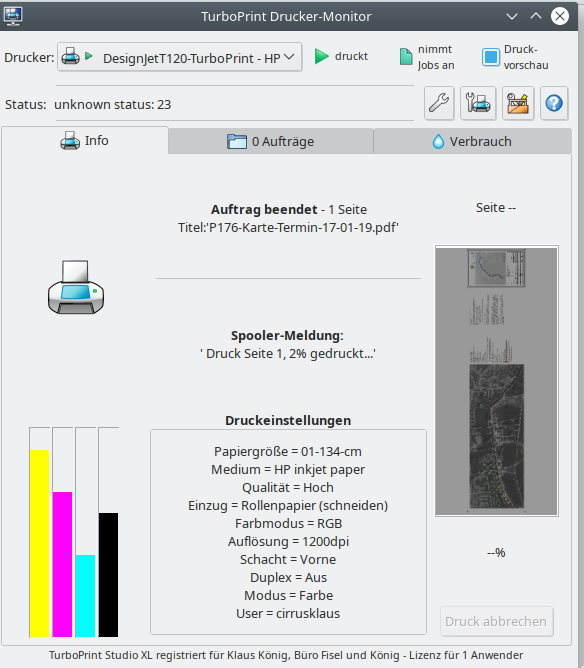Open the toolbox configuration icon
Screen dimensions: 584x668
pos(518,103)
